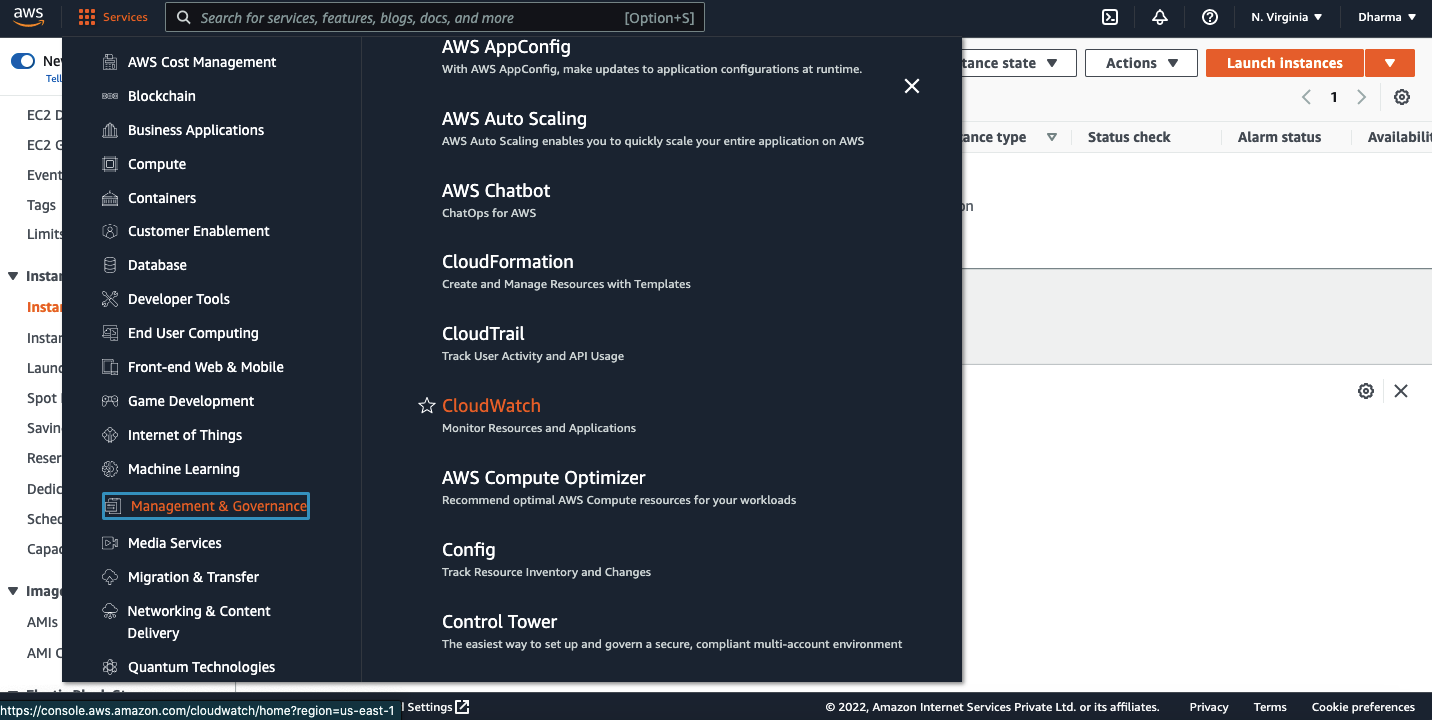The width and height of the screenshot is (1432, 720).
Task: Click the Business Applications category icon
Action: click(110, 130)
